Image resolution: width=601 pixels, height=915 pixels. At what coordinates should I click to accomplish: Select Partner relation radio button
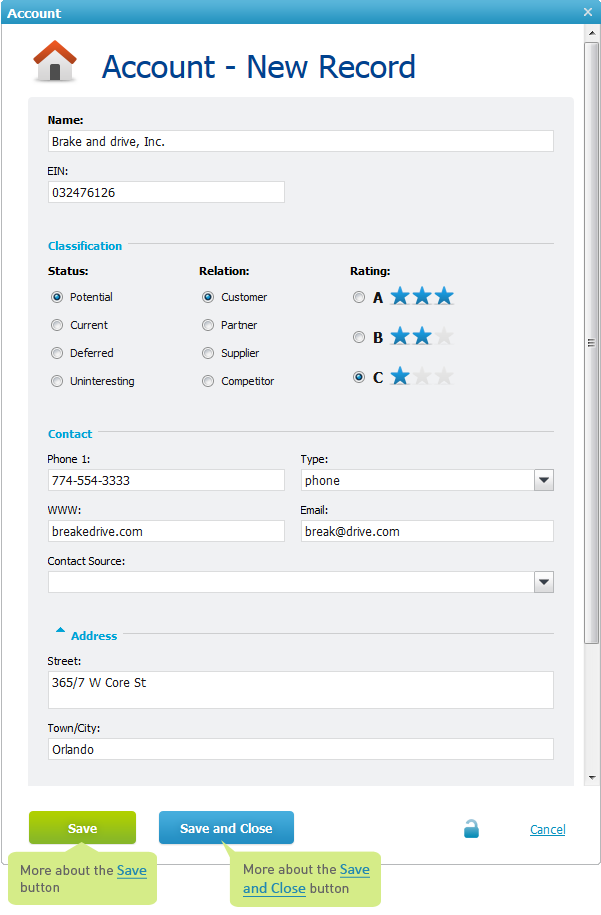(x=208, y=325)
